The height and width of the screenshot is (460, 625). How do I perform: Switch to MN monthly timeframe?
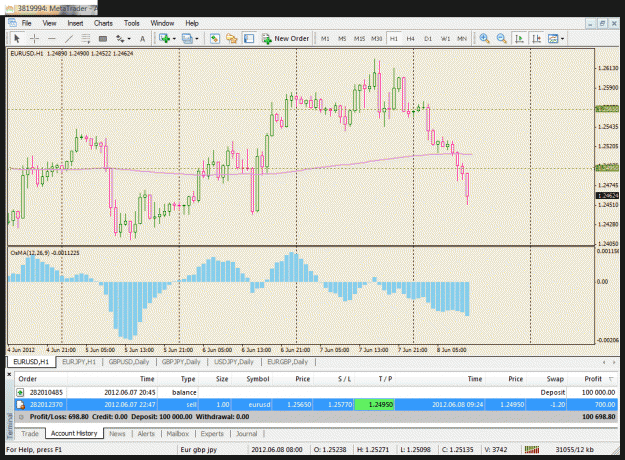click(462, 39)
